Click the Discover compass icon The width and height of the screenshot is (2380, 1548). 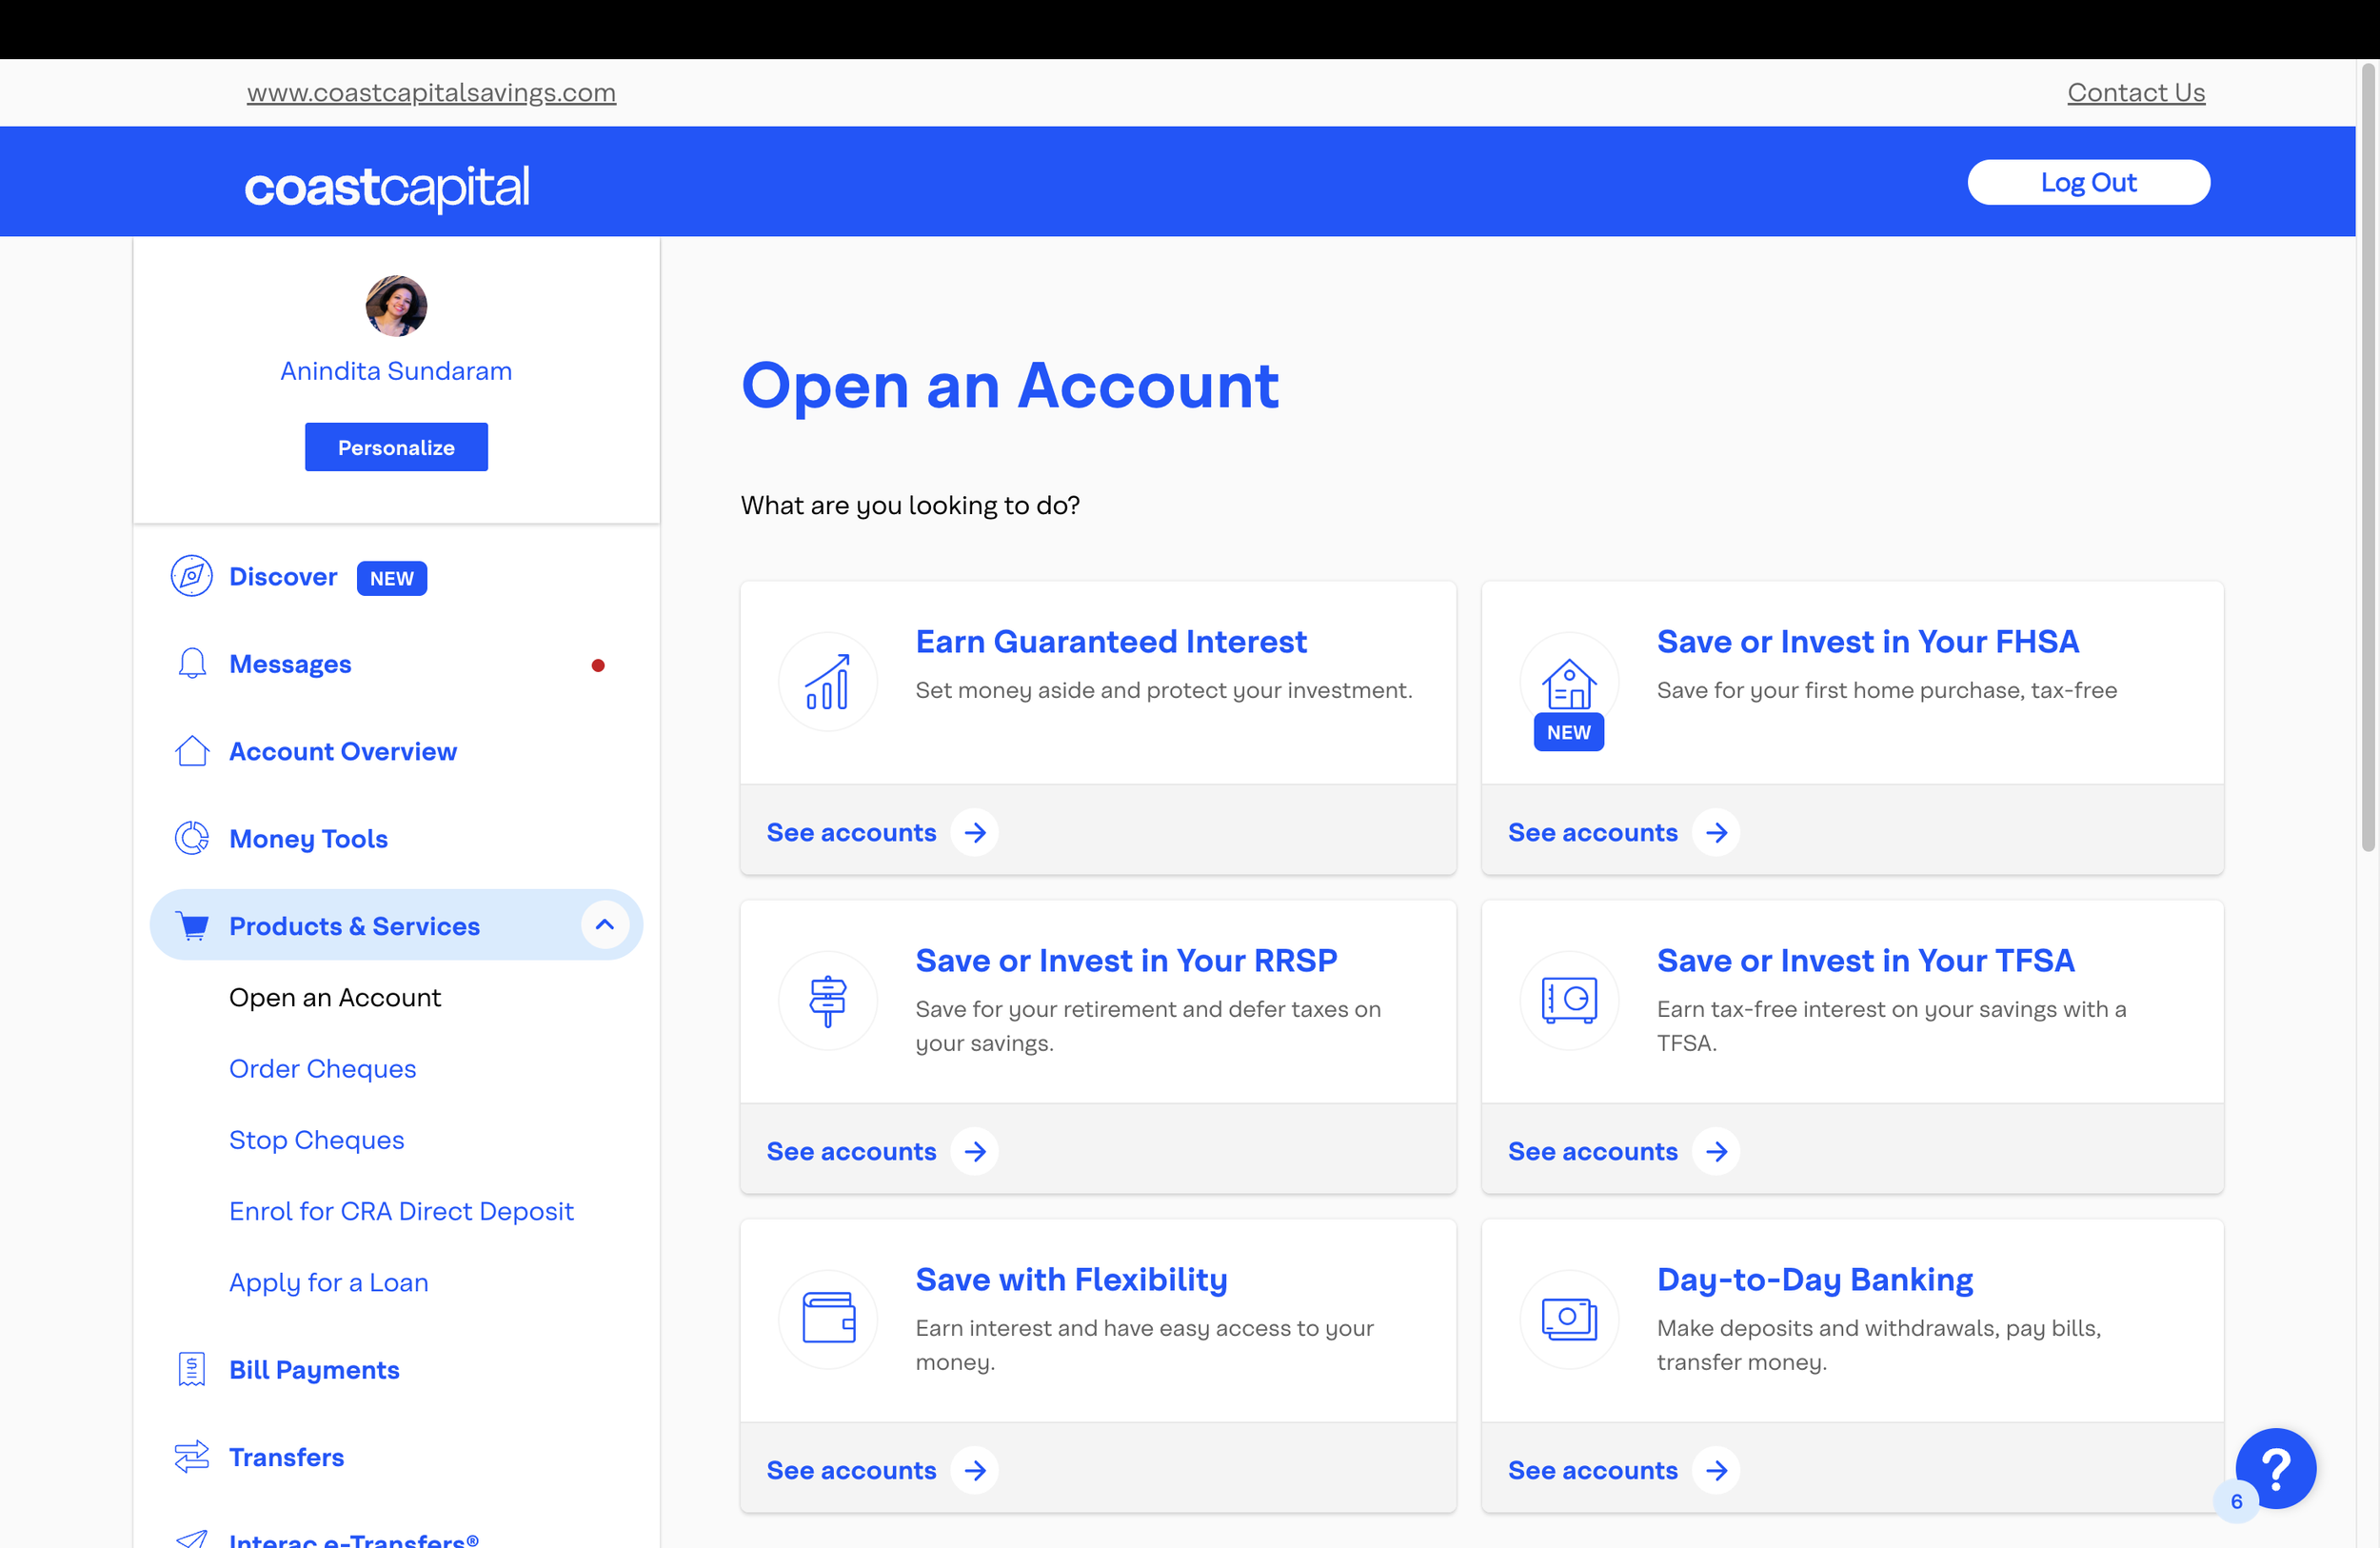coord(191,577)
